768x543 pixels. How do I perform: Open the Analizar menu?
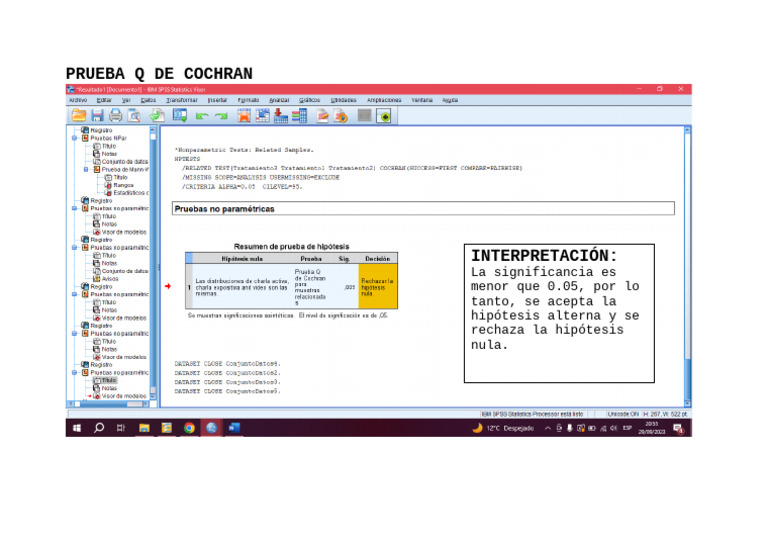(x=279, y=100)
